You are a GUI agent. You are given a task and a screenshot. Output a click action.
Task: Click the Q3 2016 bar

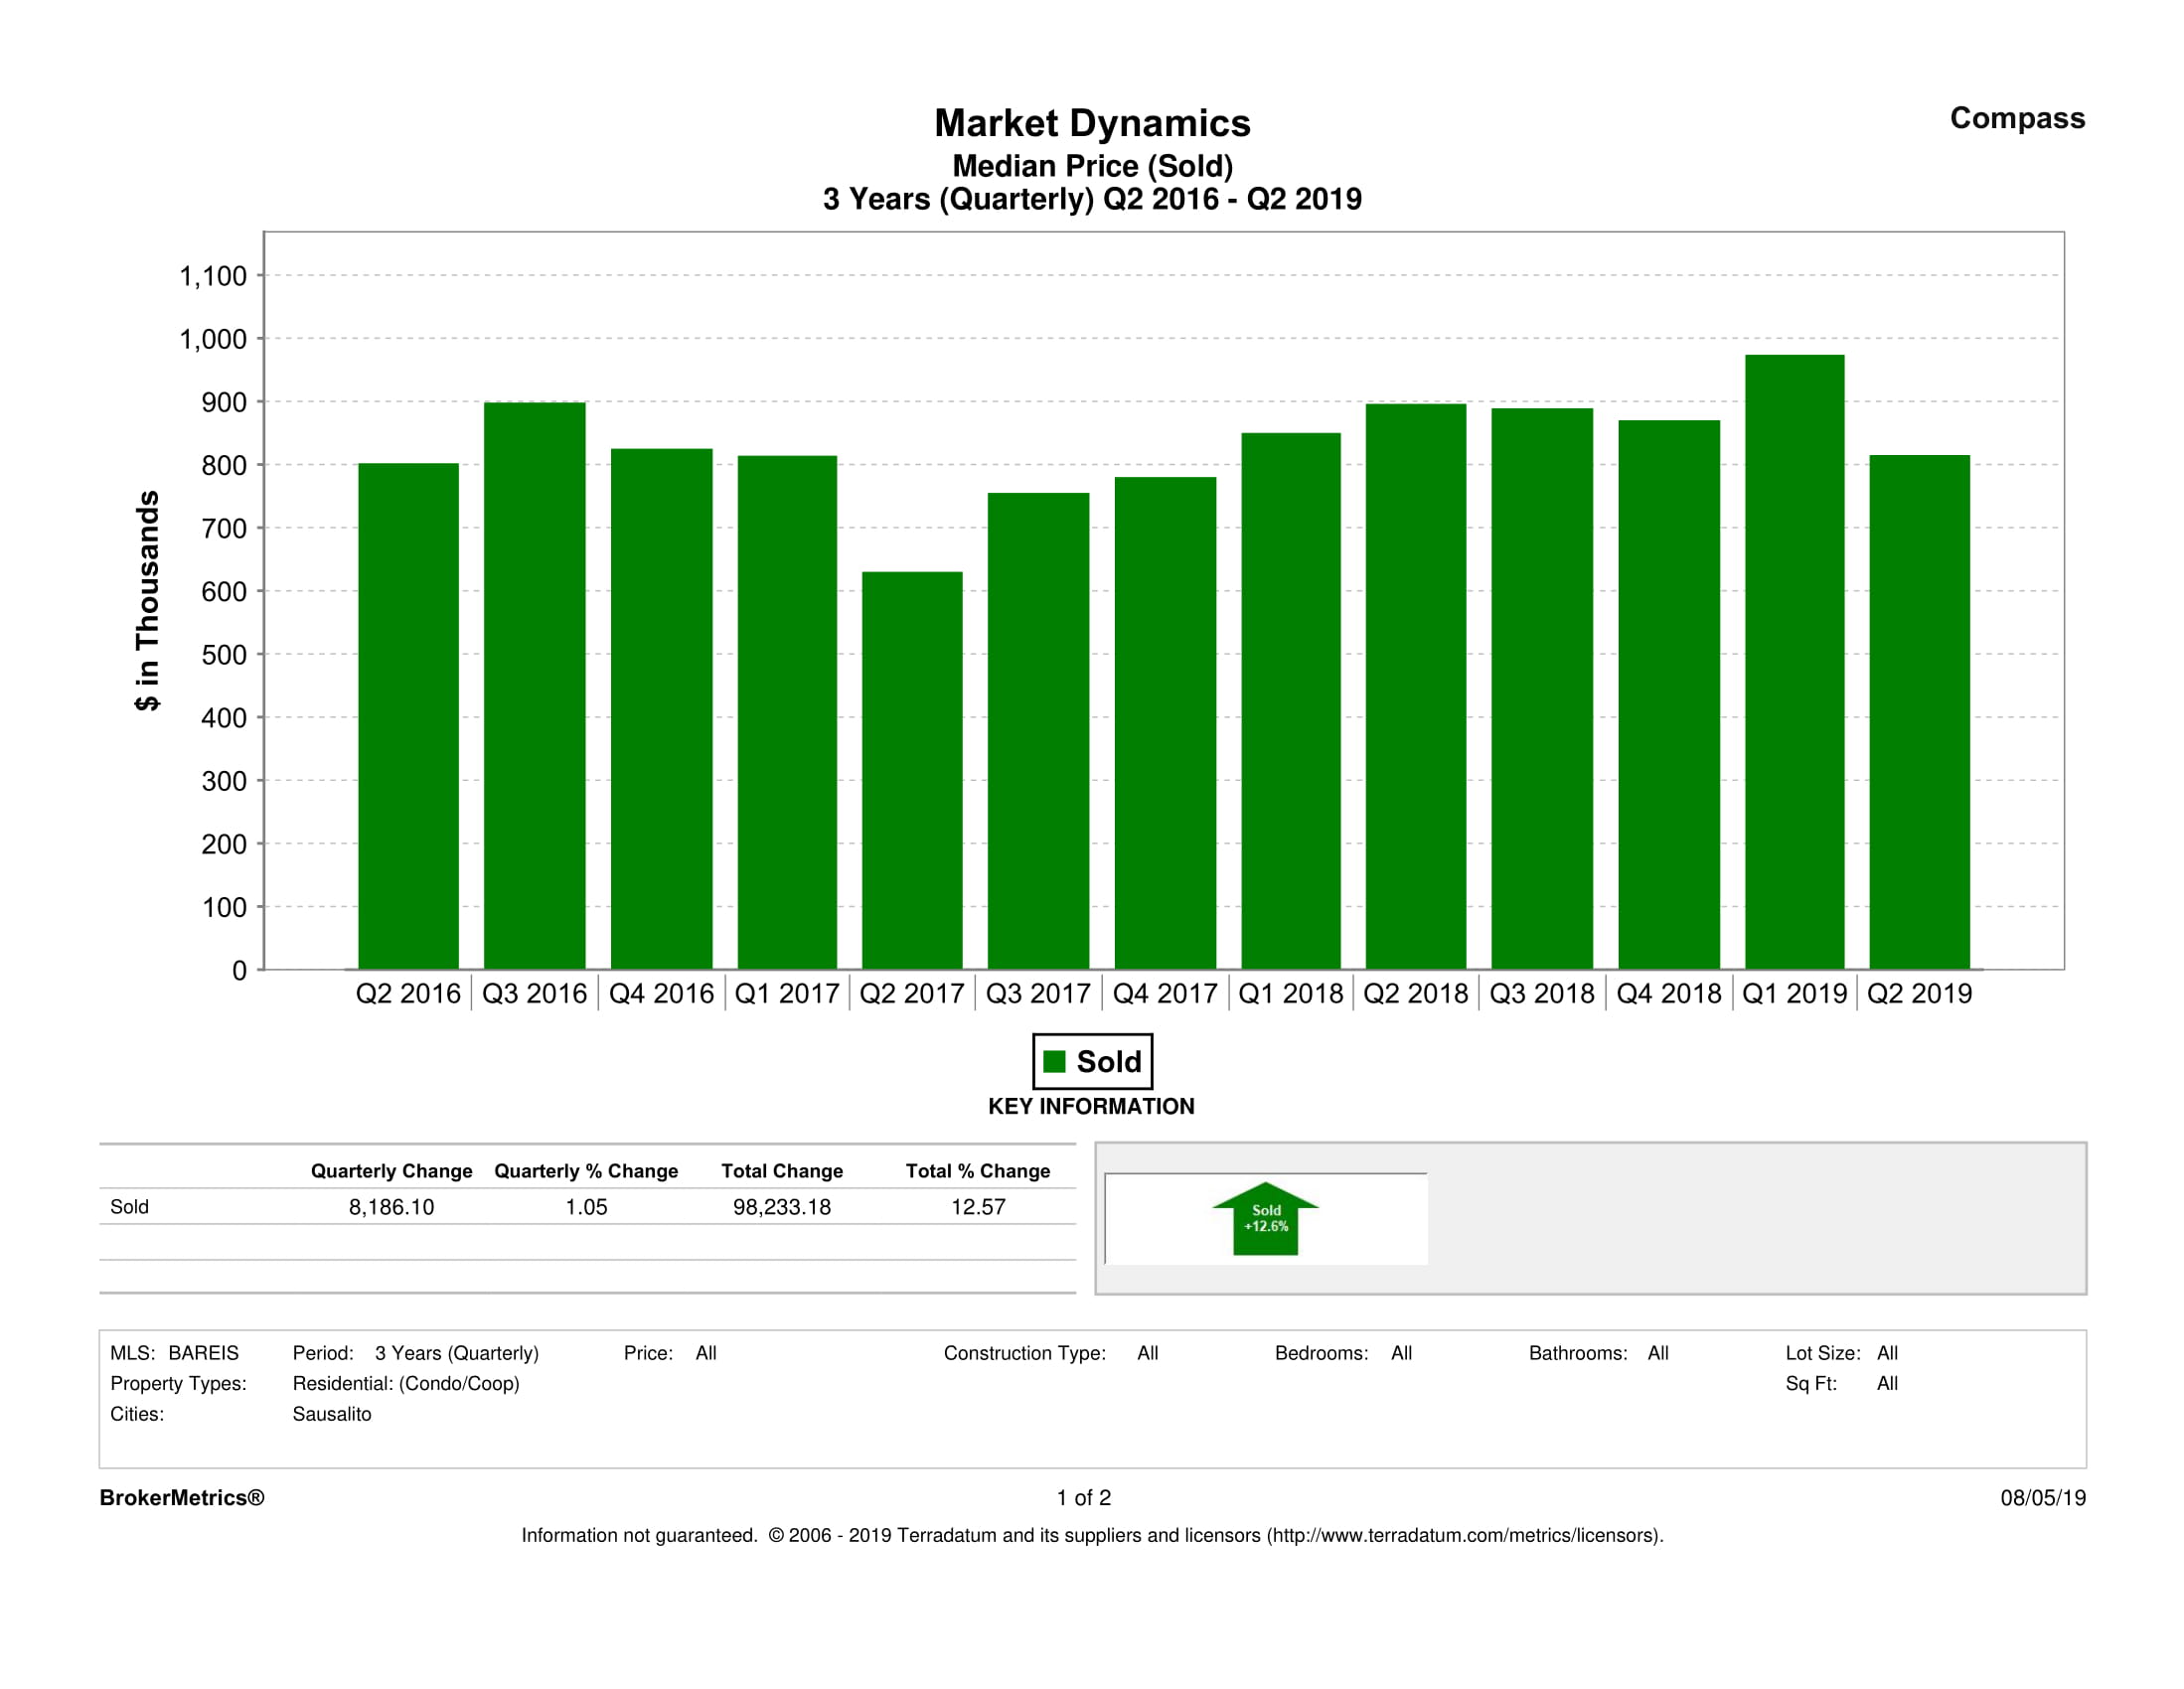coord(534,685)
